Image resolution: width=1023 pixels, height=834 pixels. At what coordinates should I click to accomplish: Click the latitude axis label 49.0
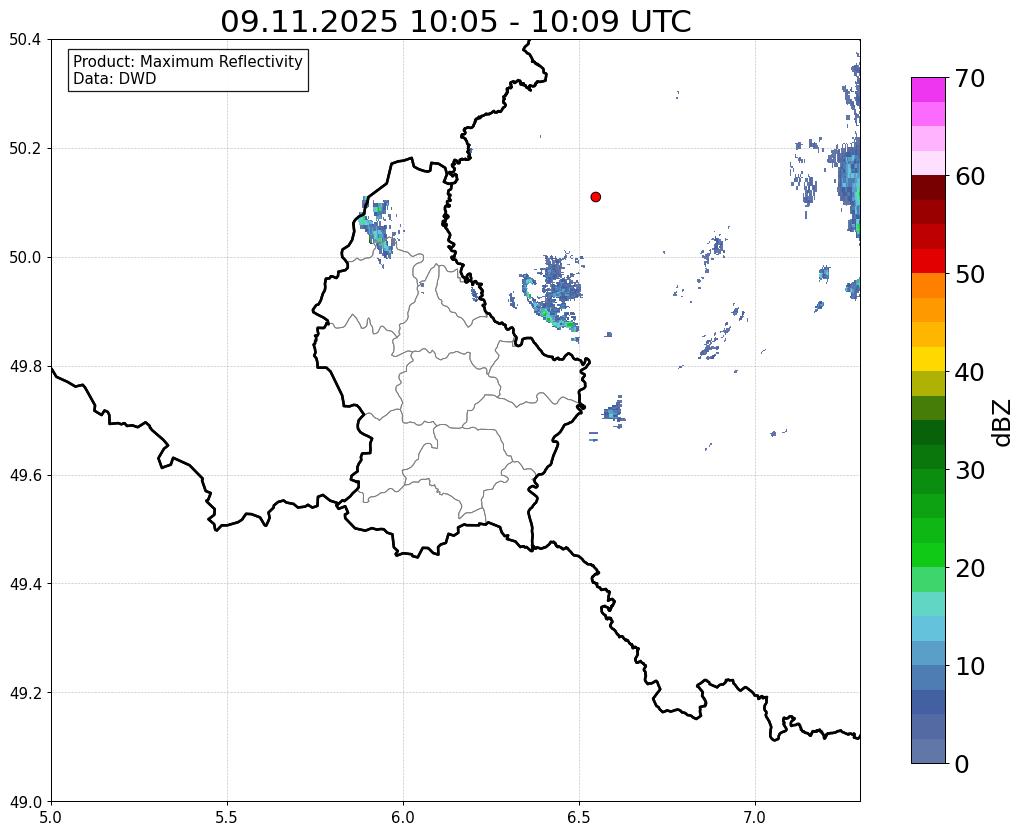coord(25,802)
